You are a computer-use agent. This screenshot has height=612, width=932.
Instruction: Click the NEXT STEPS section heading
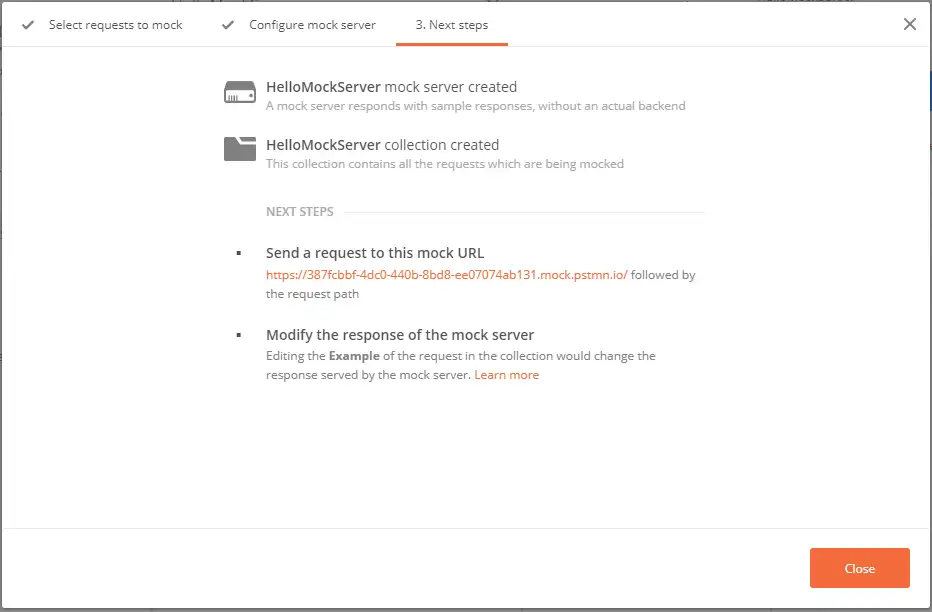300,212
